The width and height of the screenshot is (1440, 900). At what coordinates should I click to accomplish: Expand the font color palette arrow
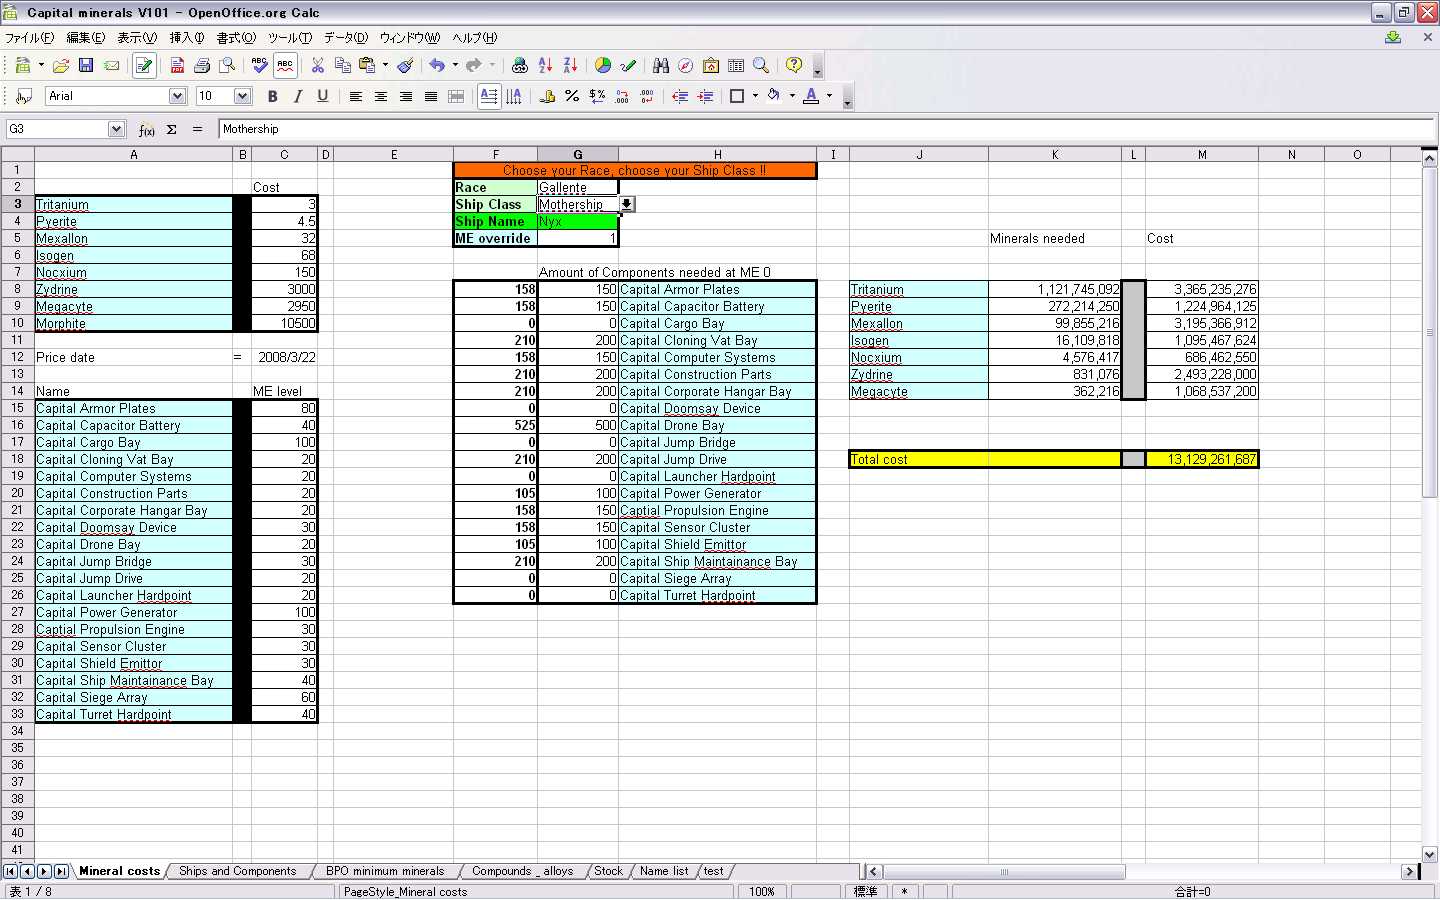(829, 96)
